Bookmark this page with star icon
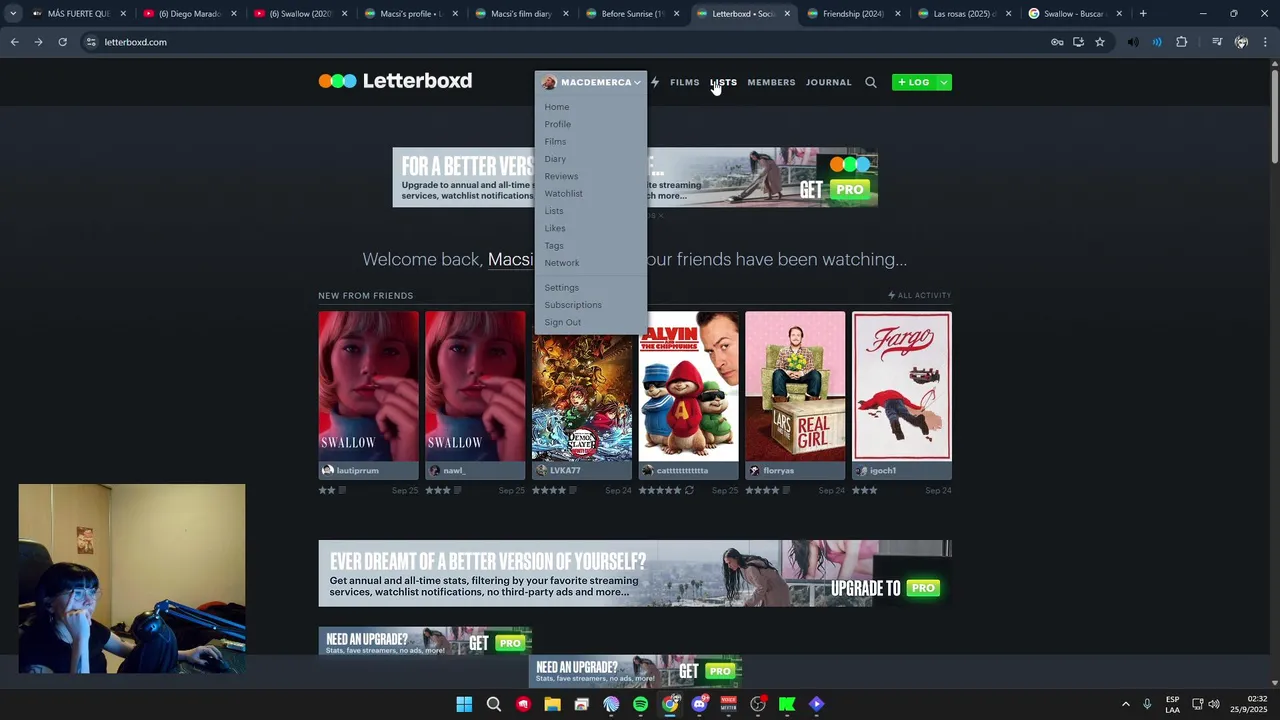This screenshot has width=1280, height=720. click(1100, 42)
